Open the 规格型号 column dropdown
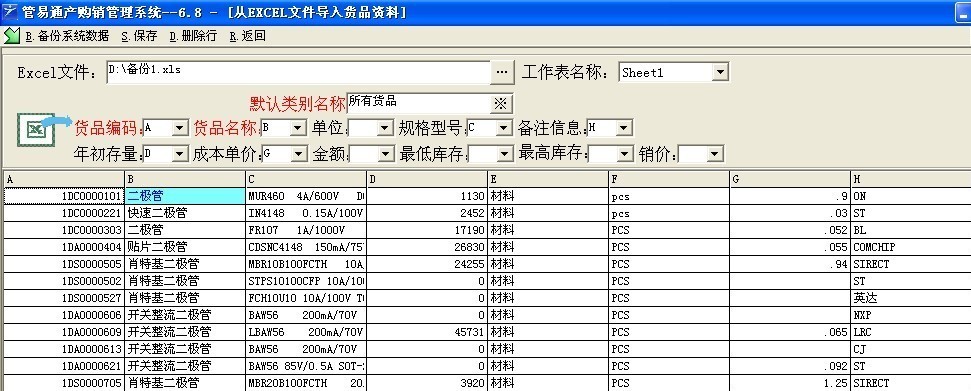 pos(505,128)
